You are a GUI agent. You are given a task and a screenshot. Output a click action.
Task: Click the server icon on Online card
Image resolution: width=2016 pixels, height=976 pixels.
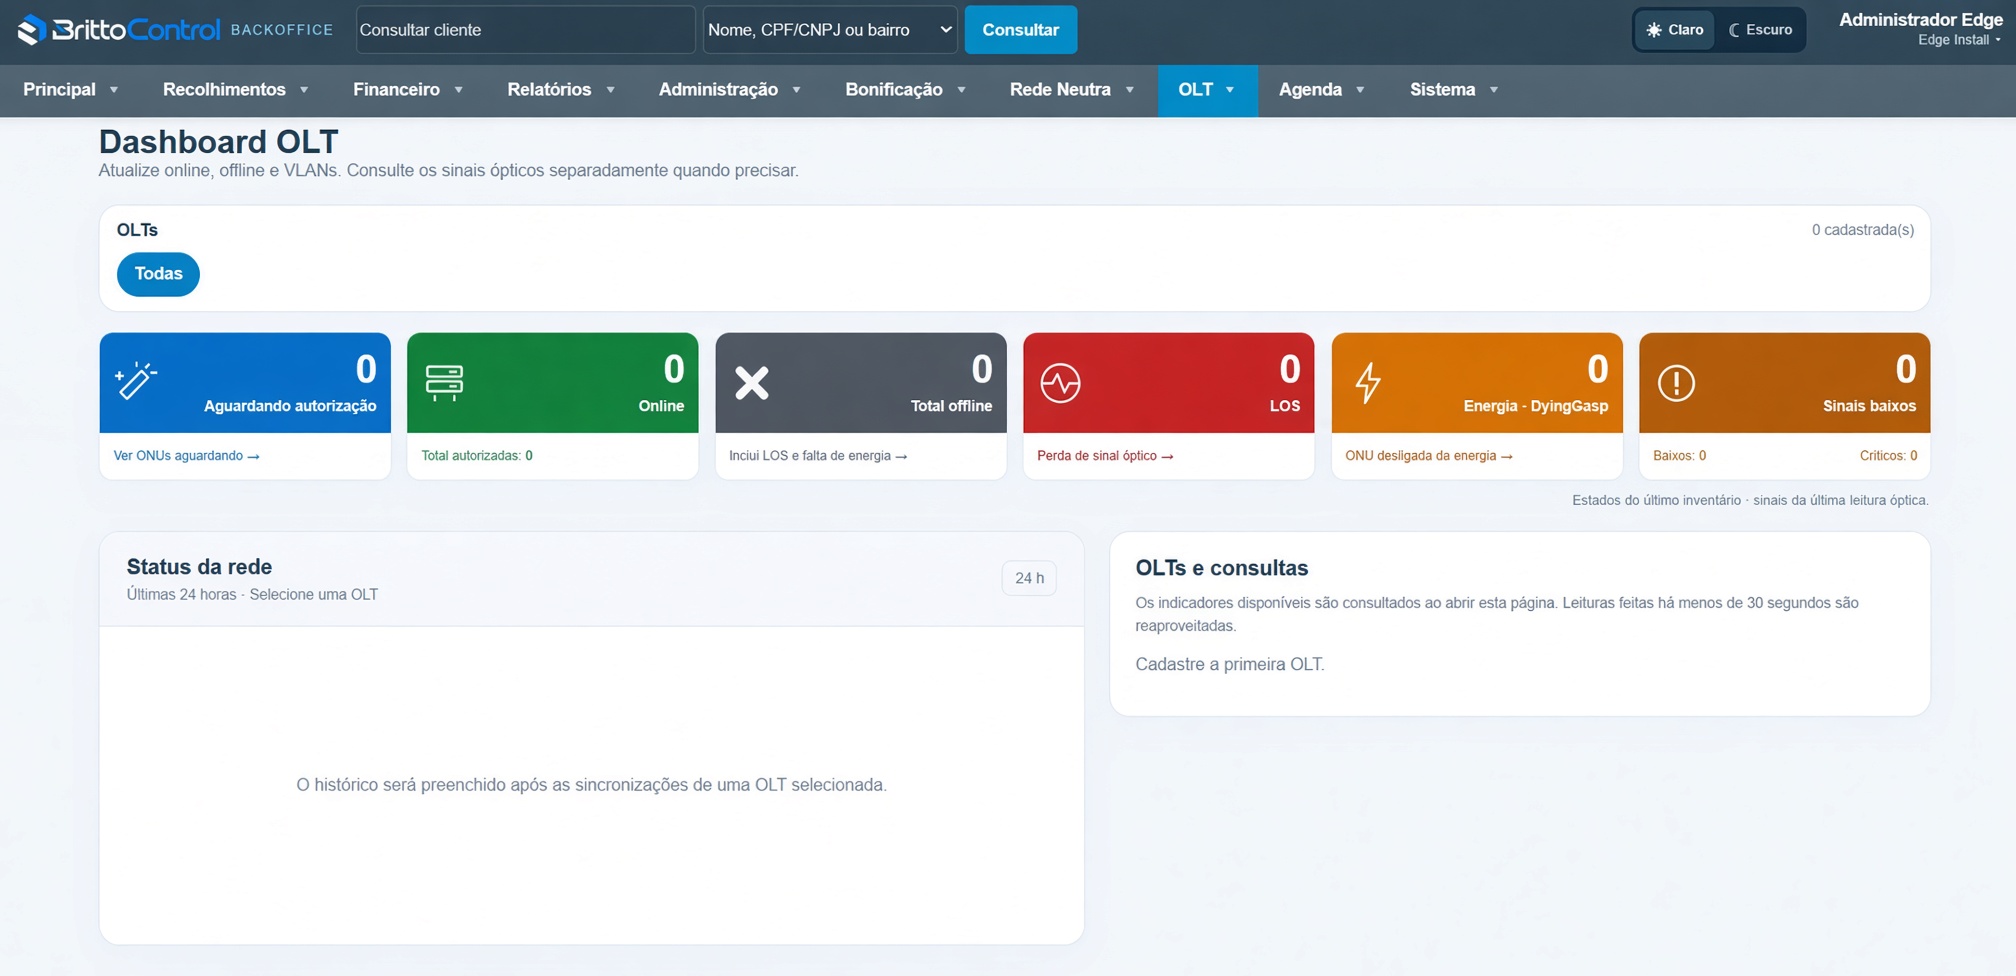click(x=444, y=382)
